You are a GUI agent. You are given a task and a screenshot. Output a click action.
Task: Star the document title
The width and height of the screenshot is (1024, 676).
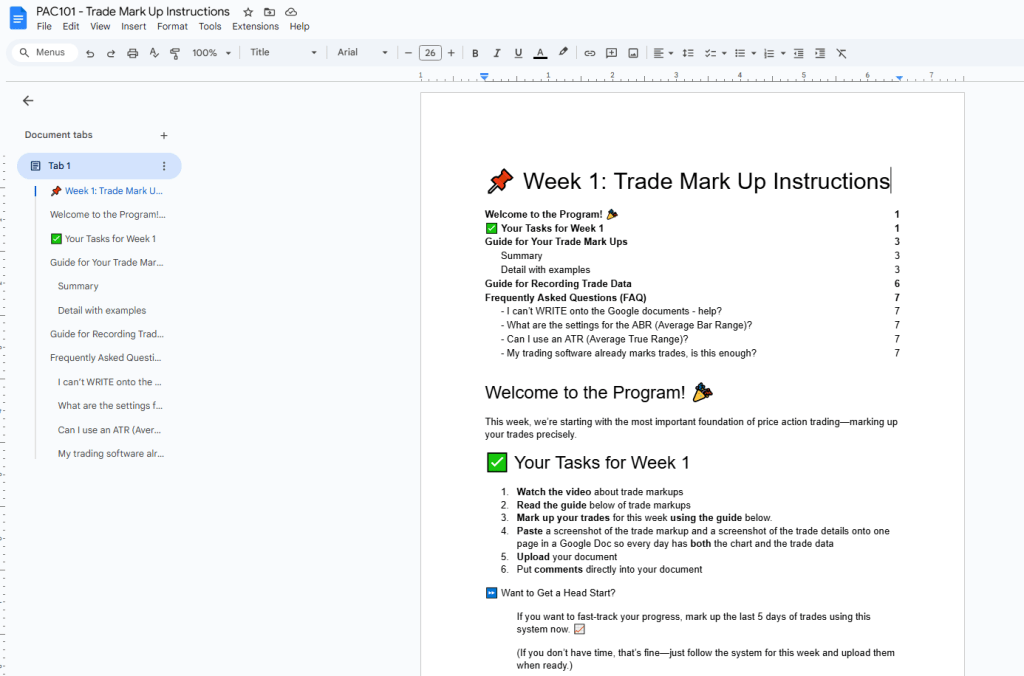pyautogui.click(x=248, y=12)
